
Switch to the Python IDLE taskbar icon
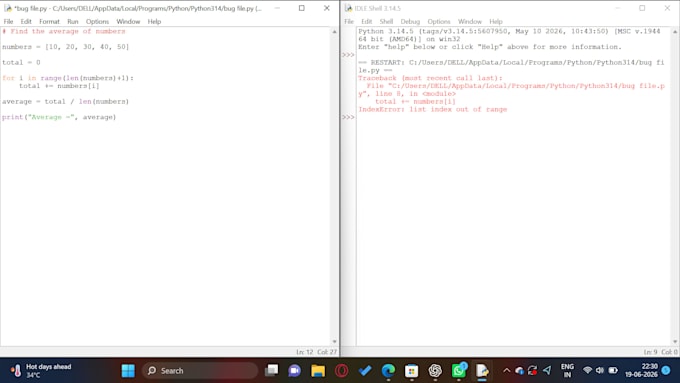482,371
